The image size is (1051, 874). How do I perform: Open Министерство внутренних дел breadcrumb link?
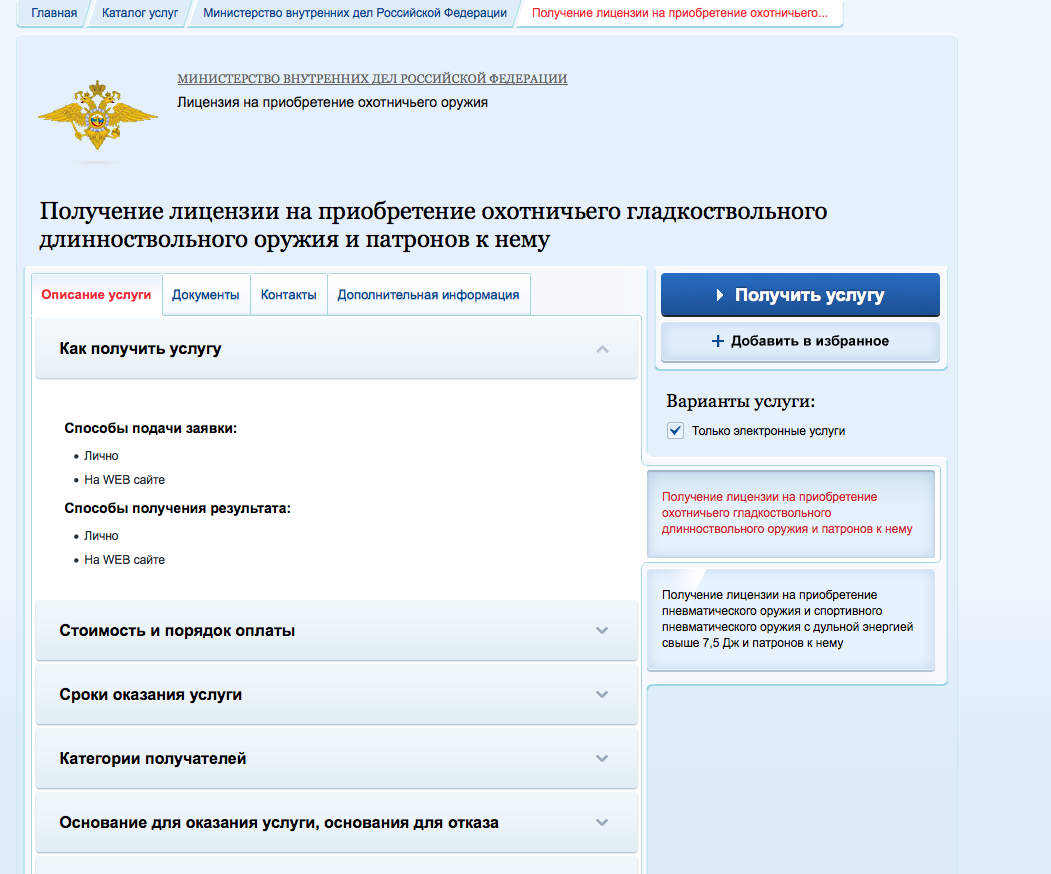[x=354, y=14]
